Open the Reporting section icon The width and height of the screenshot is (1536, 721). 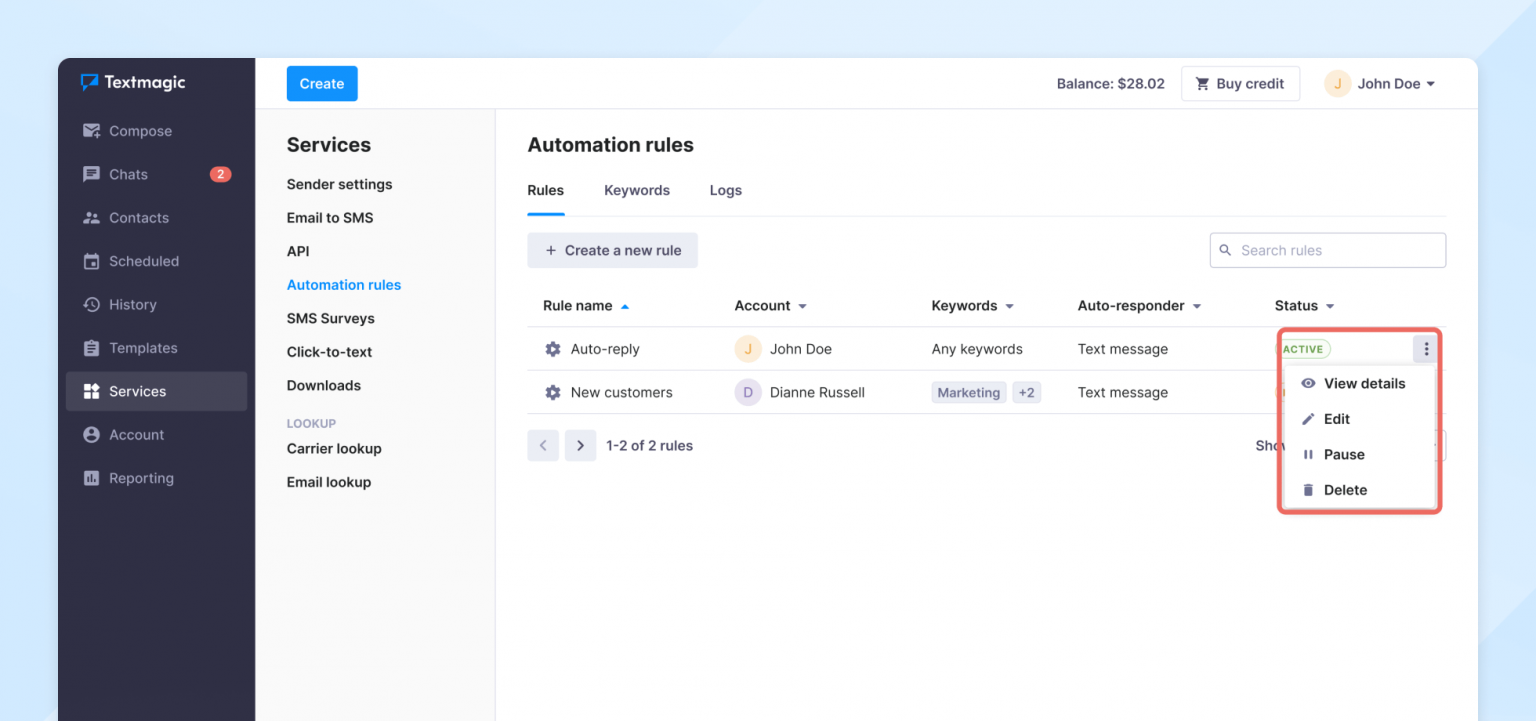click(91, 478)
